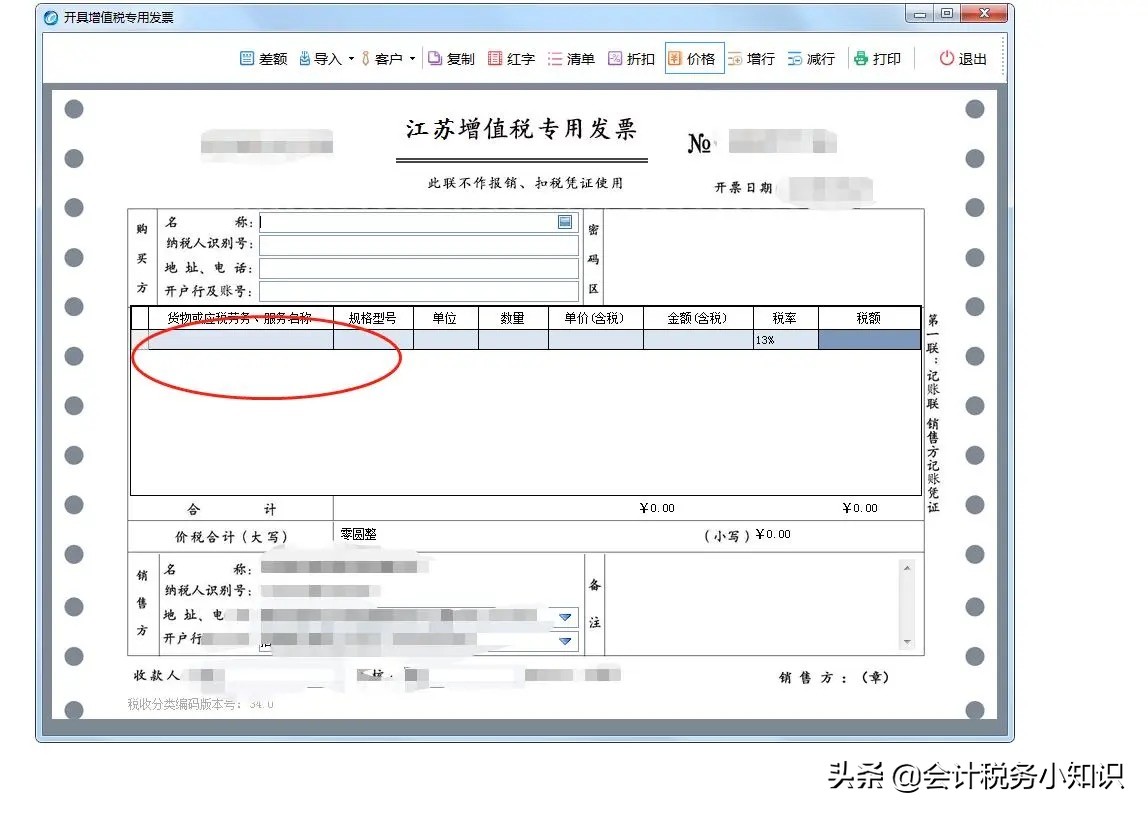Open the seller 开户行 bank account dropdown
The image size is (1148, 814).
tap(565, 640)
